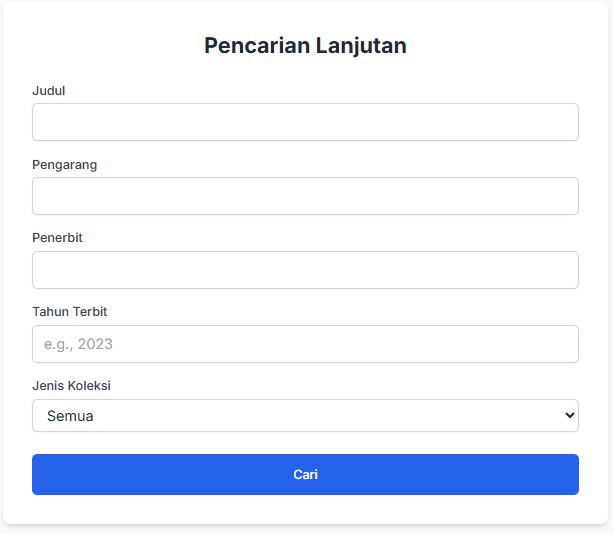The height and width of the screenshot is (534, 613).
Task: Click the "e.g., 2023" placeholder text
Action: (79, 344)
